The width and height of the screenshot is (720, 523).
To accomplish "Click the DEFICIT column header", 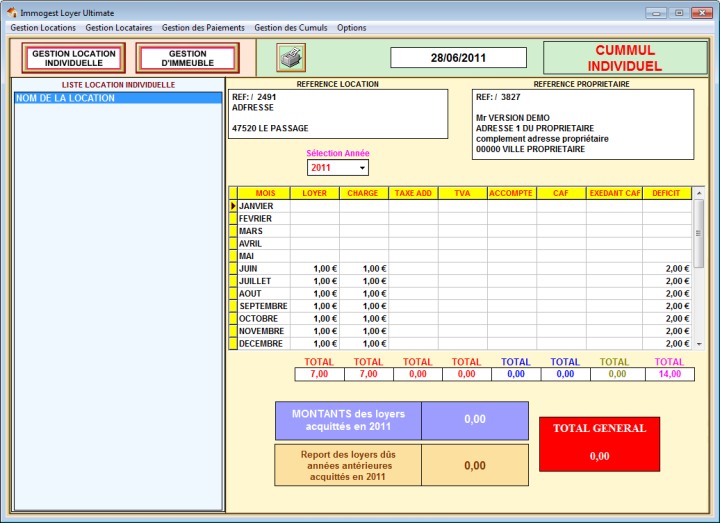I will [666, 193].
